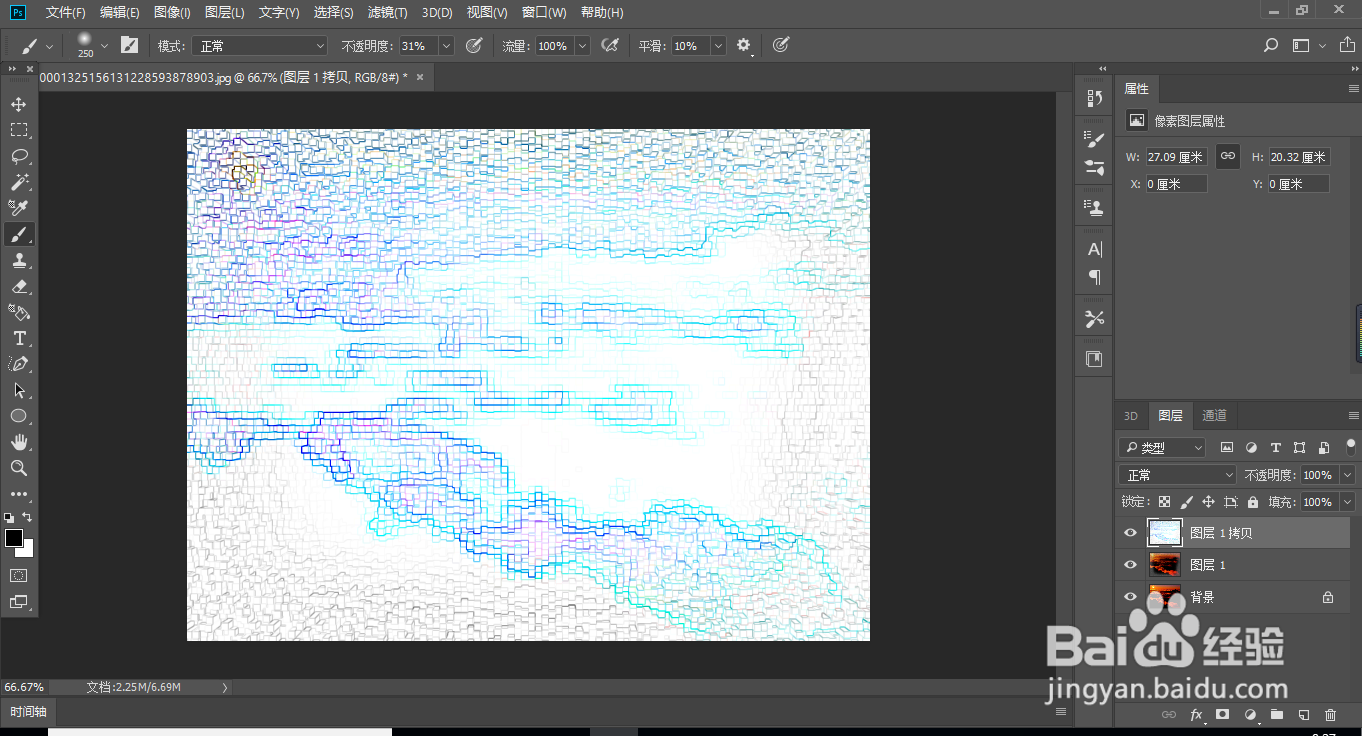
Task: Toggle lock transparent pixels
Action: (x=1164, y=502)
